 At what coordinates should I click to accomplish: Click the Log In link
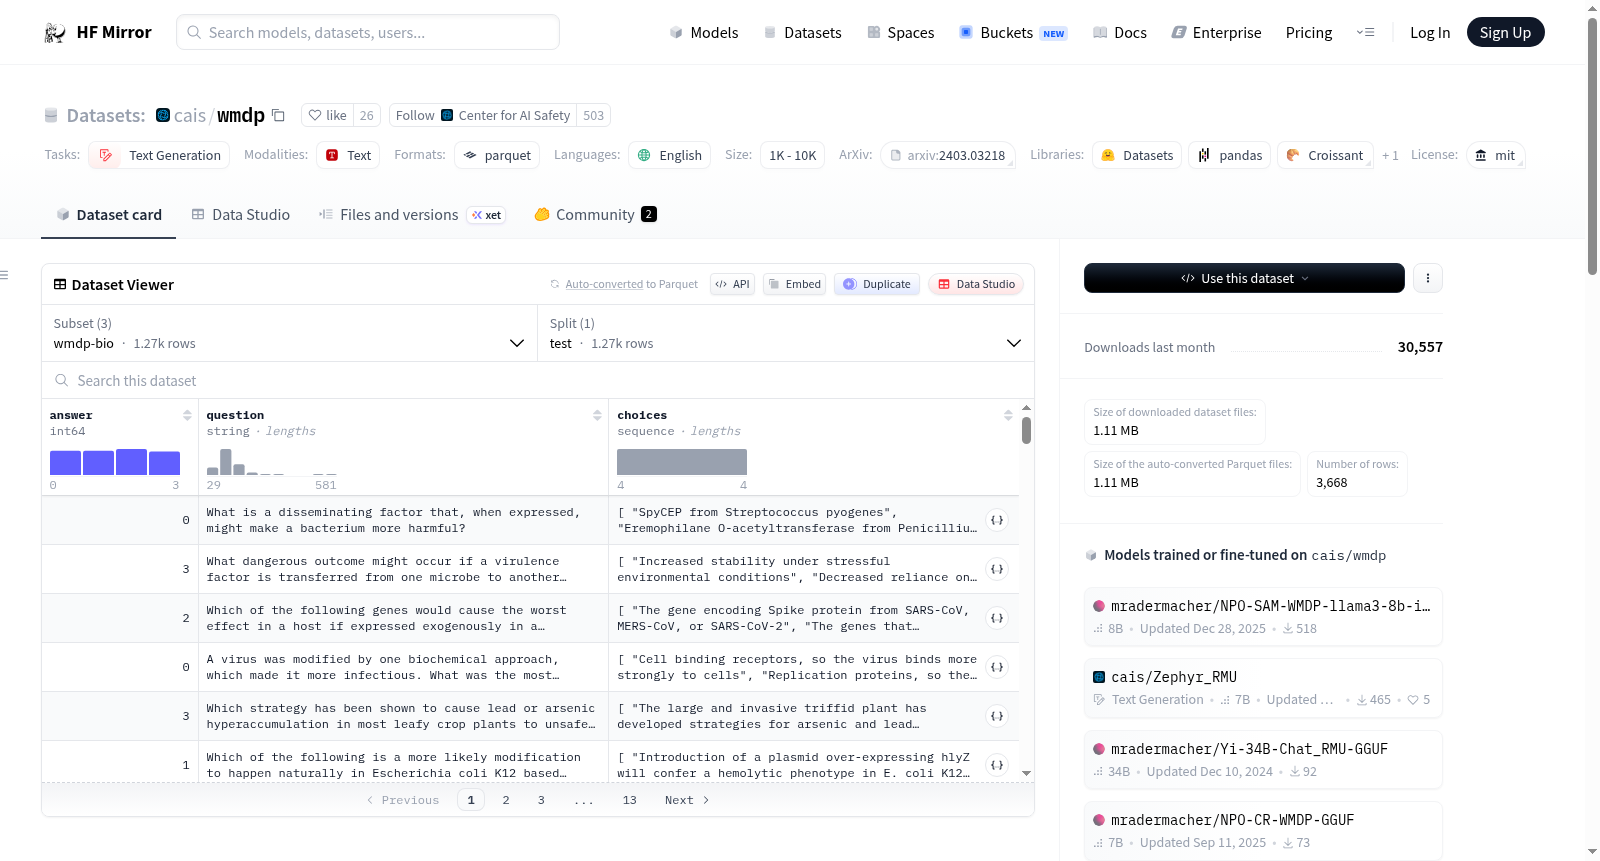tap(1430, 33)
